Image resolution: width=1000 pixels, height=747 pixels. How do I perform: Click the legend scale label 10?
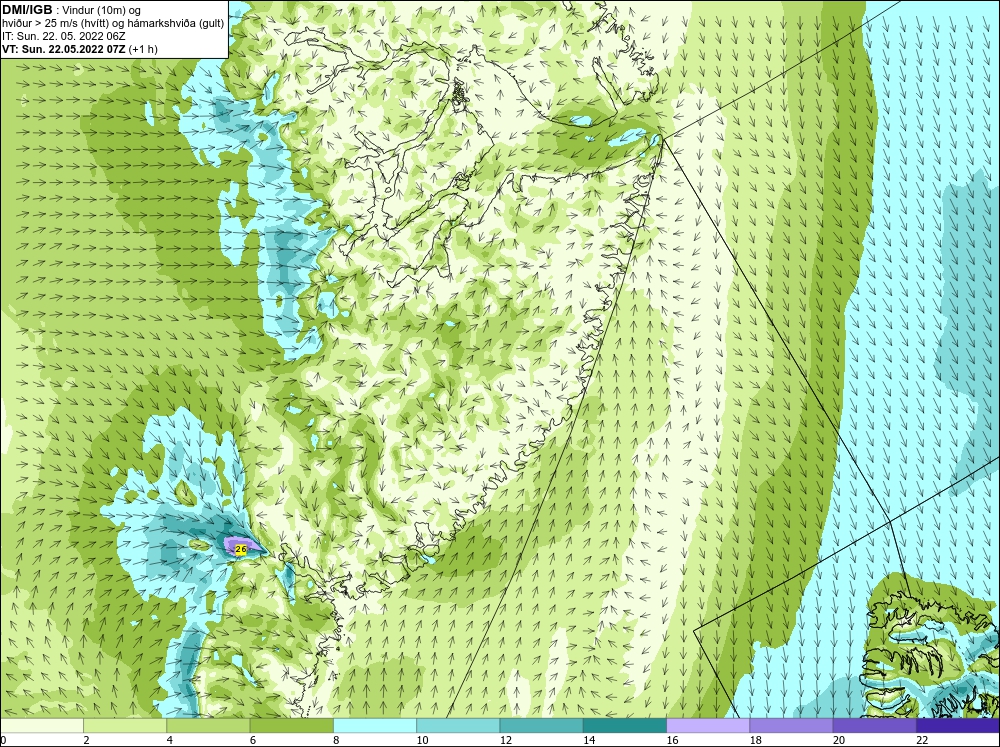click(422, 740)
